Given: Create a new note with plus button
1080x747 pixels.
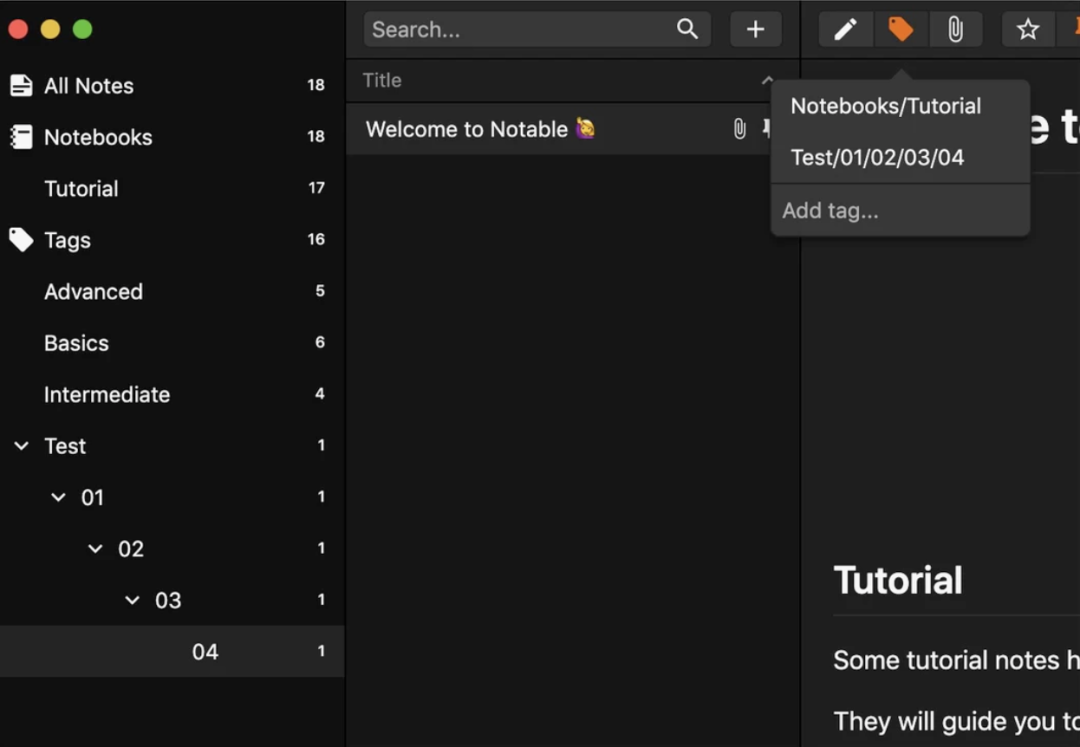Looking at the screenshot, I should coord(756,29).
